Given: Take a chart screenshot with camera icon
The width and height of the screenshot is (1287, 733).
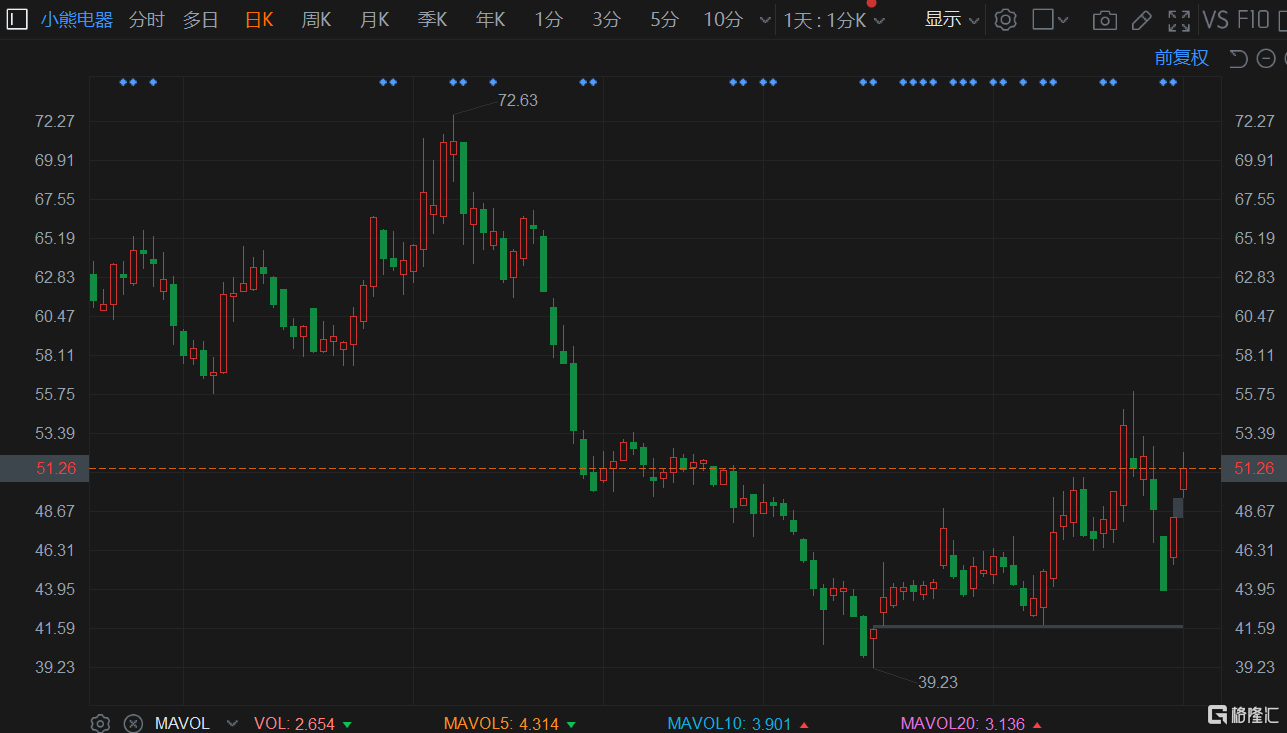Looking at the screenshot, I should tap(1104, 20).
